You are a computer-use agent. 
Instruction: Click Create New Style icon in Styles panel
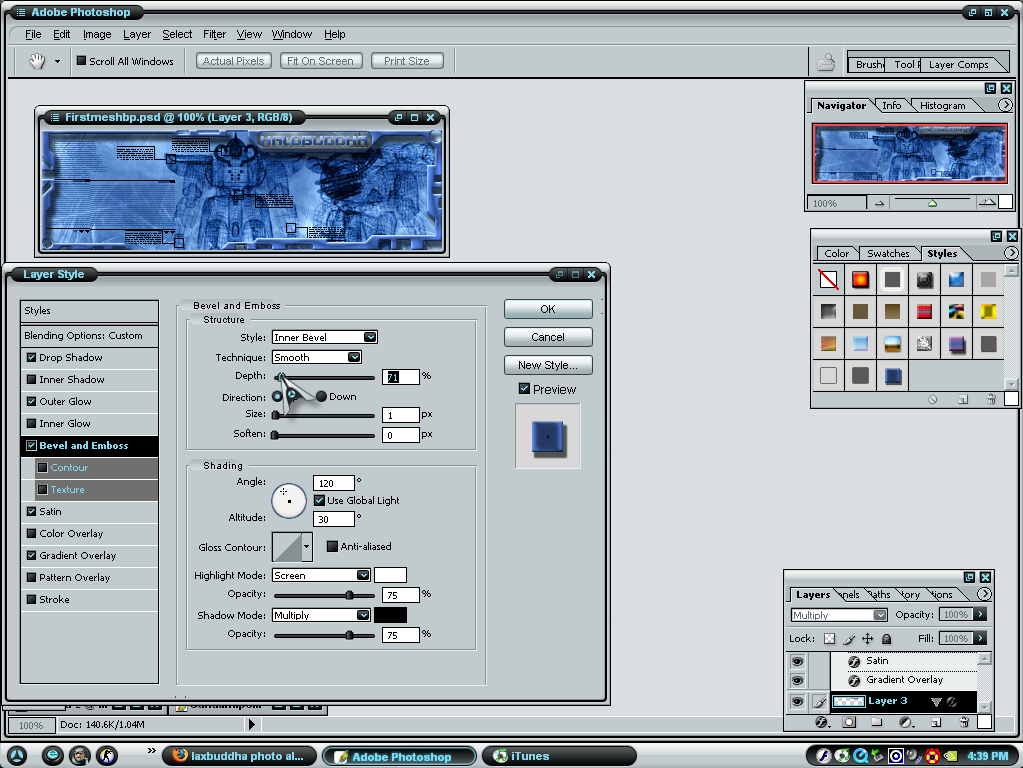(963, 399)
